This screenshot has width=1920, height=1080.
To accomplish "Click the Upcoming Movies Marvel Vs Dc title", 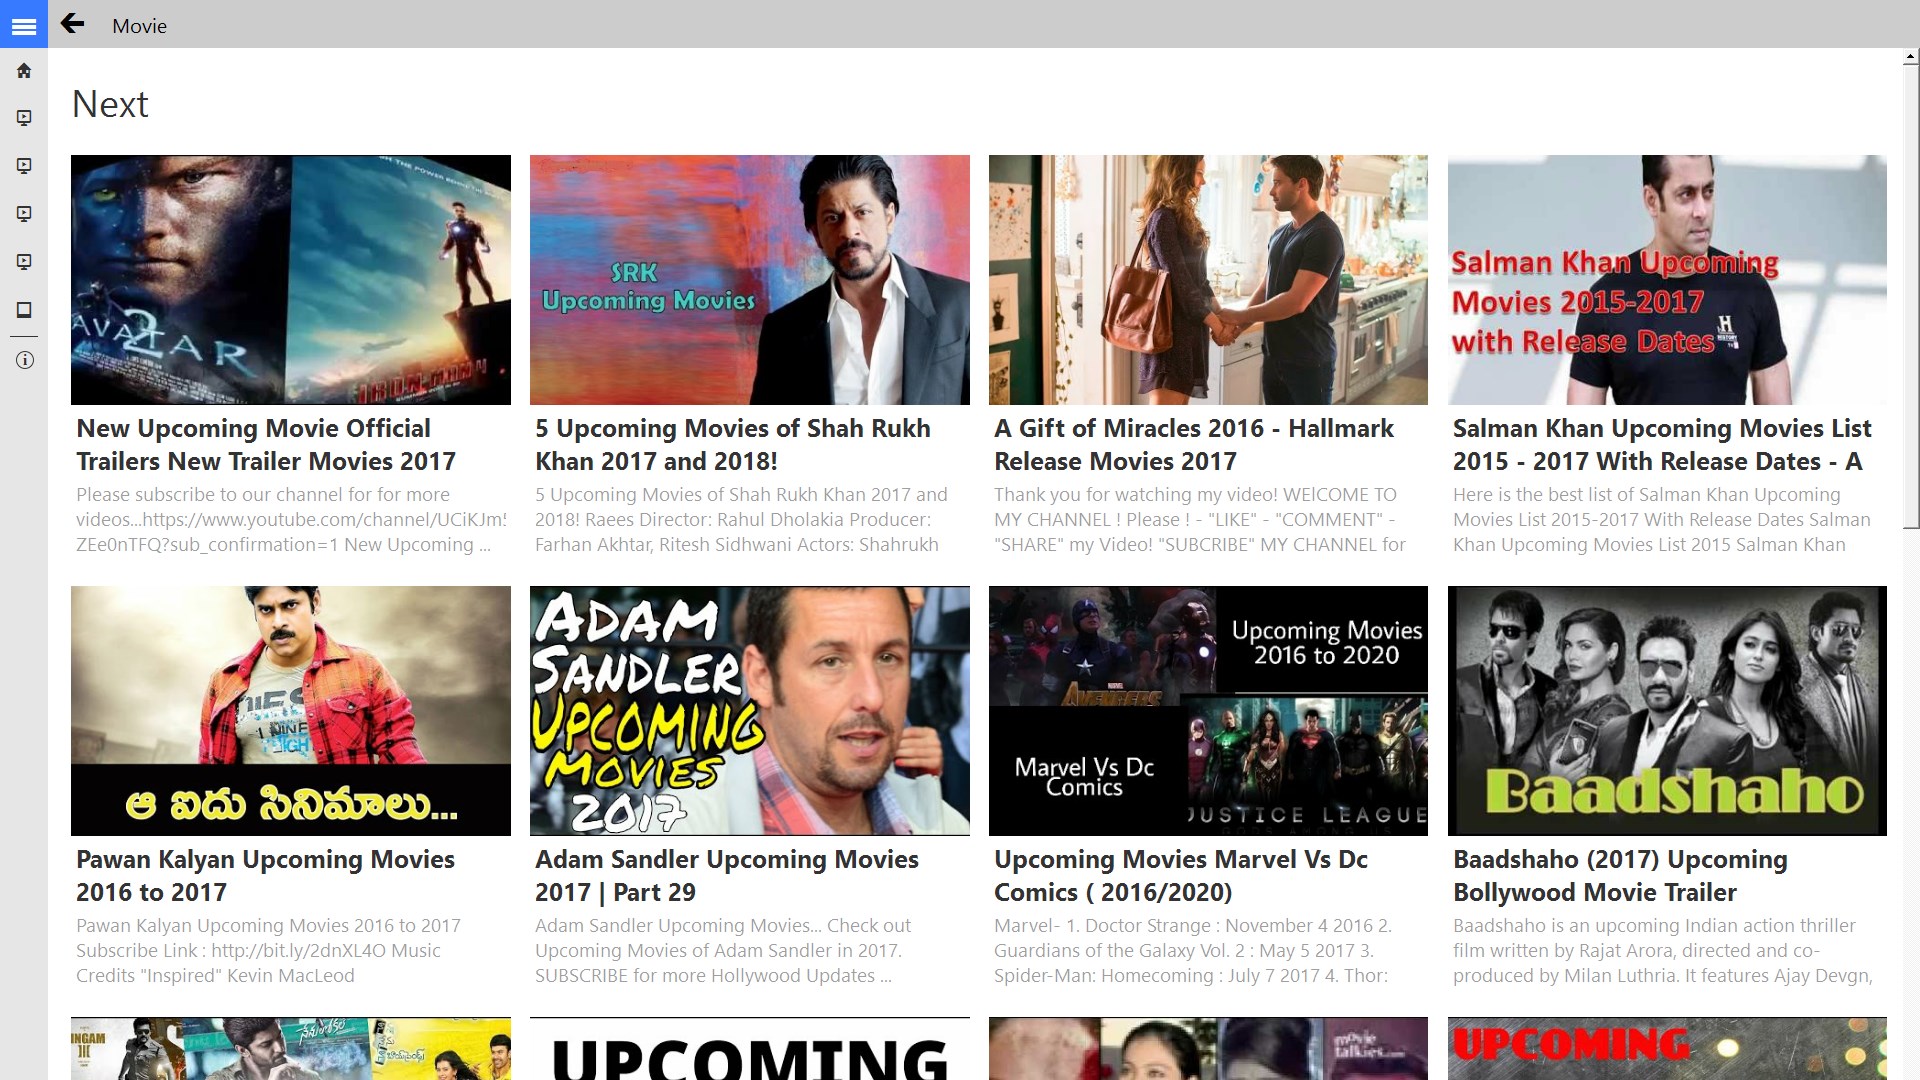I will point(1180,875).
